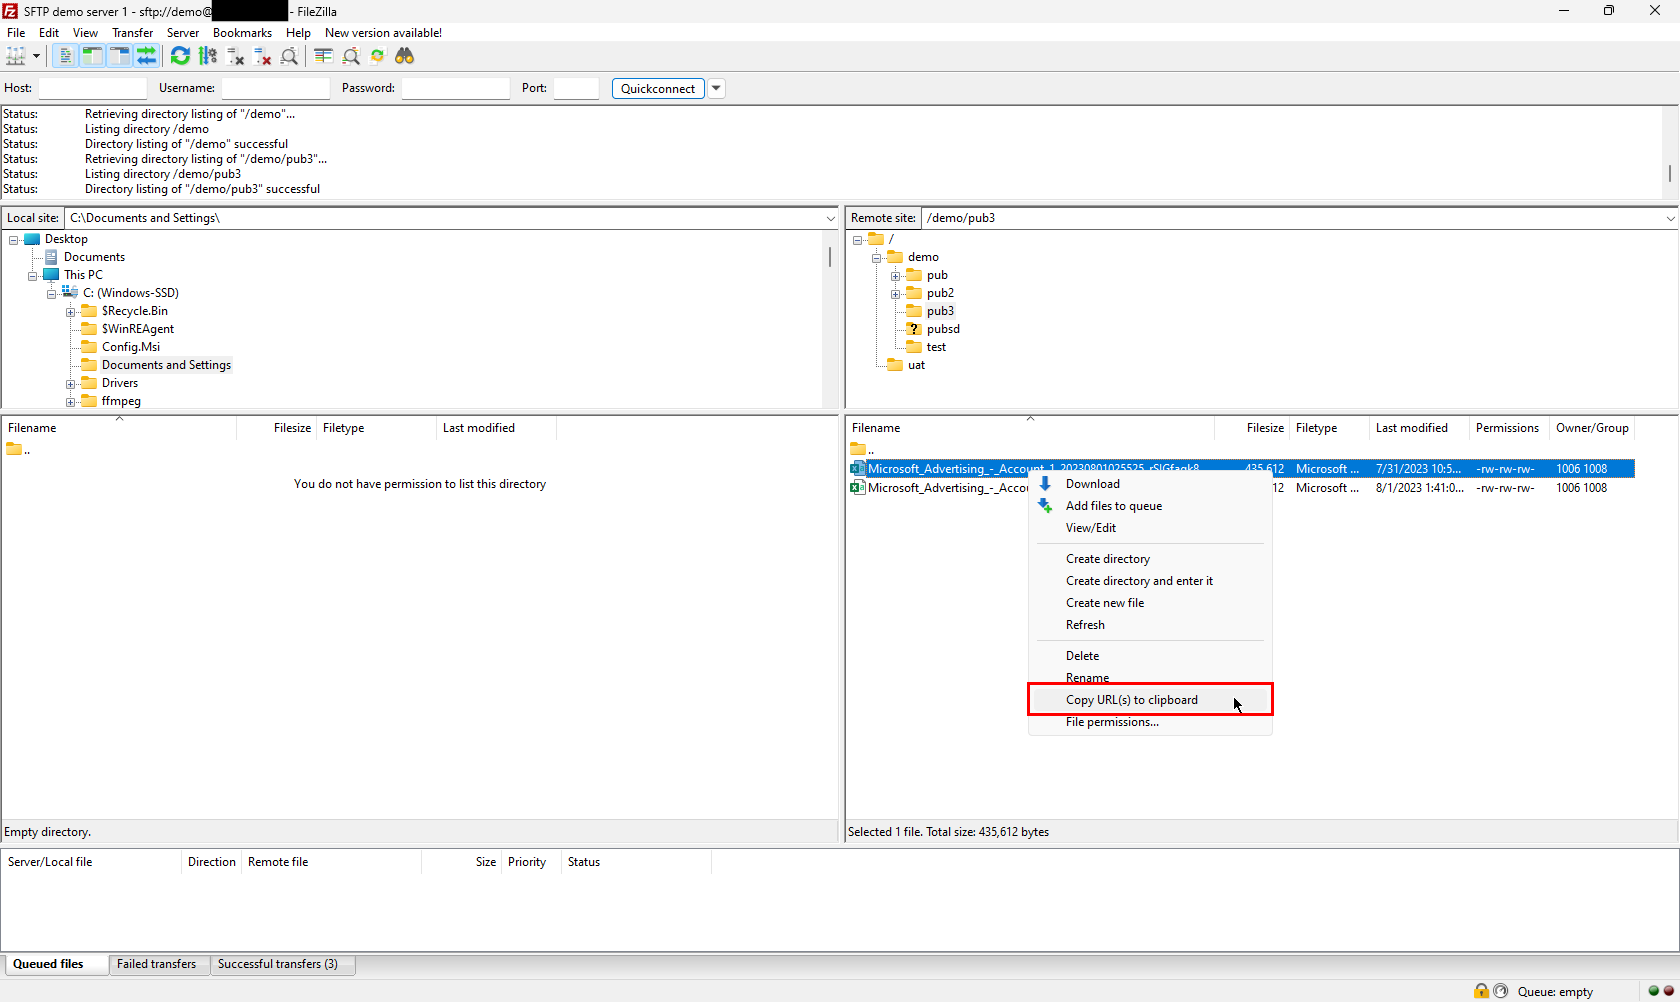Viewport: 1680px width, 1002px height.
Task: Refresh file and folder lists
Action: (180, 56)
